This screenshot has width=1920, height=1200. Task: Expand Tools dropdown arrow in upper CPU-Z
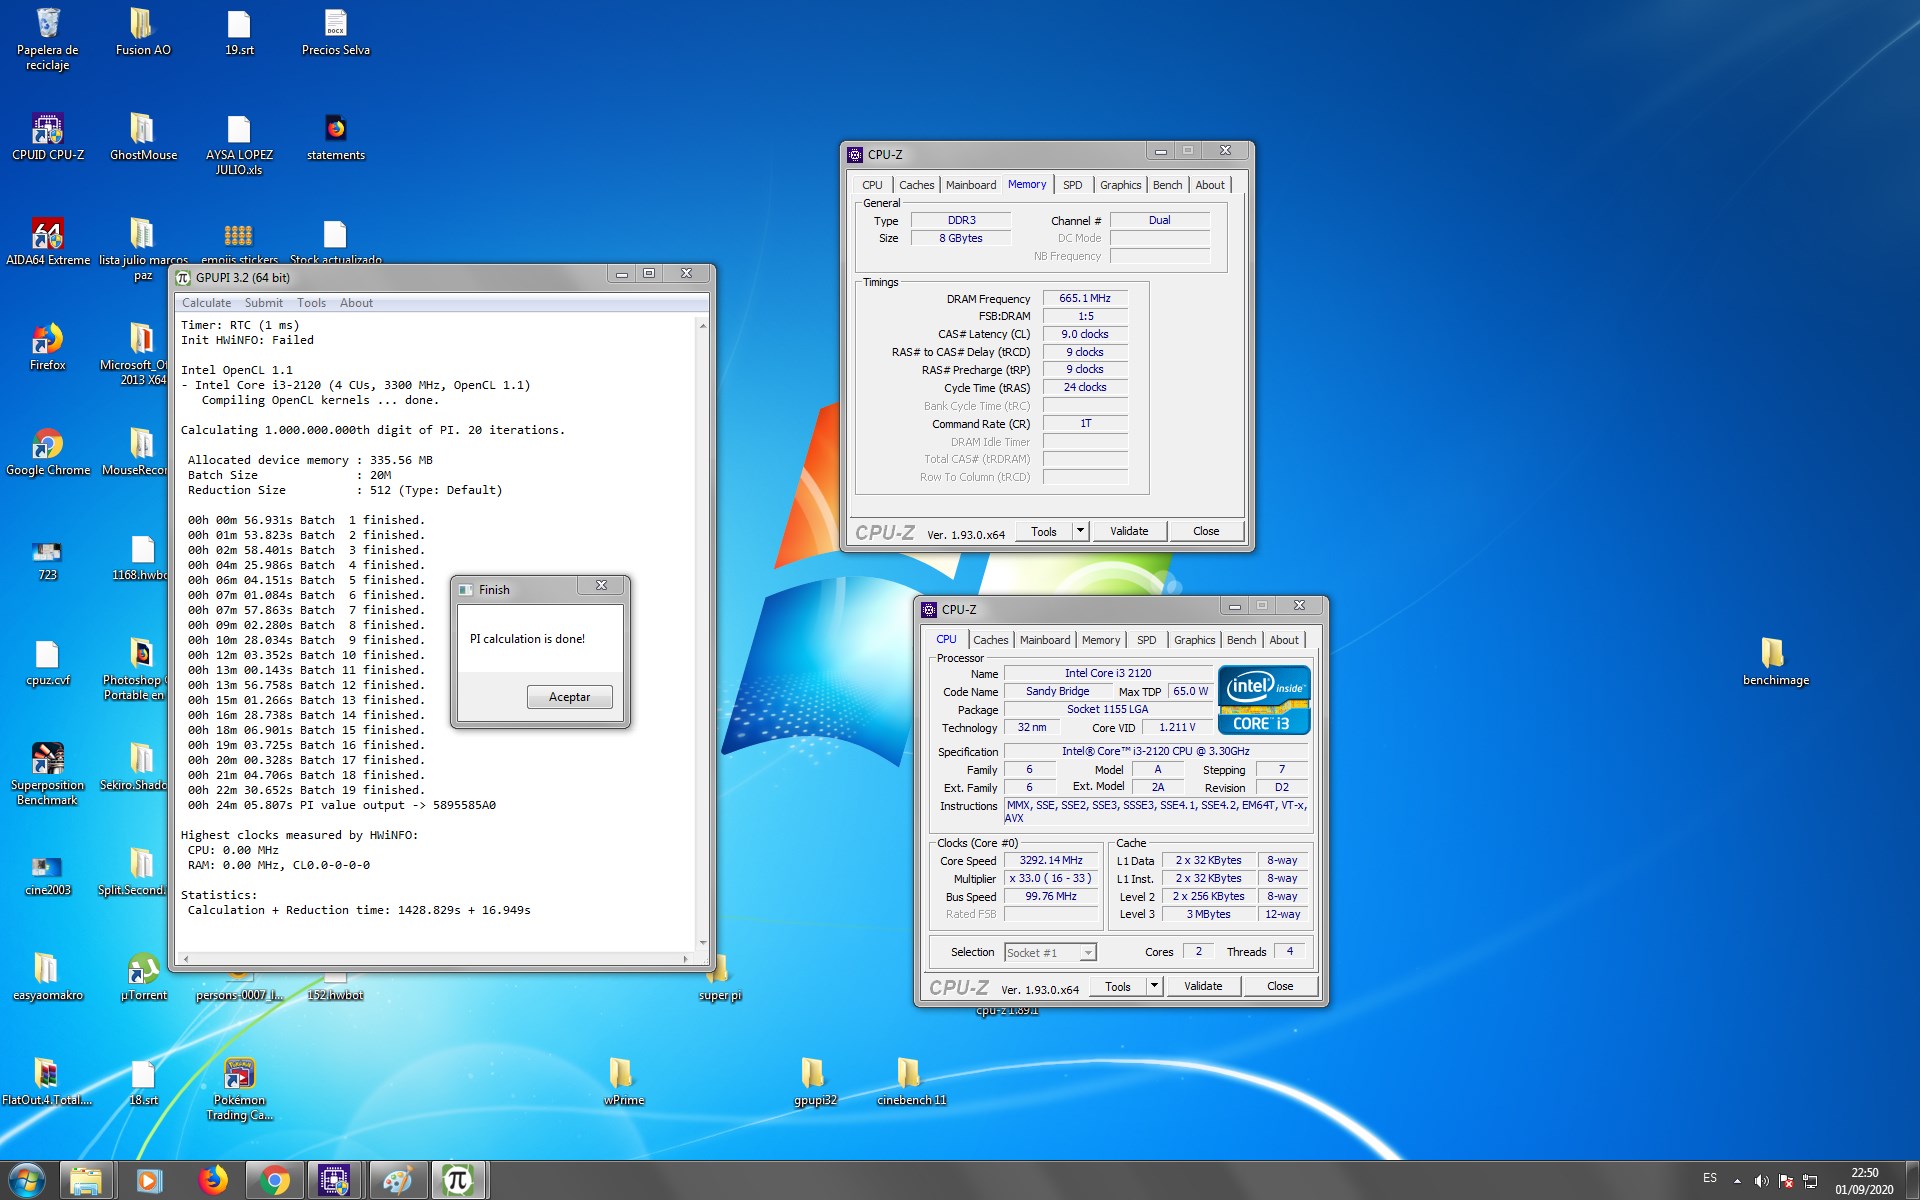click(1080, 531)
